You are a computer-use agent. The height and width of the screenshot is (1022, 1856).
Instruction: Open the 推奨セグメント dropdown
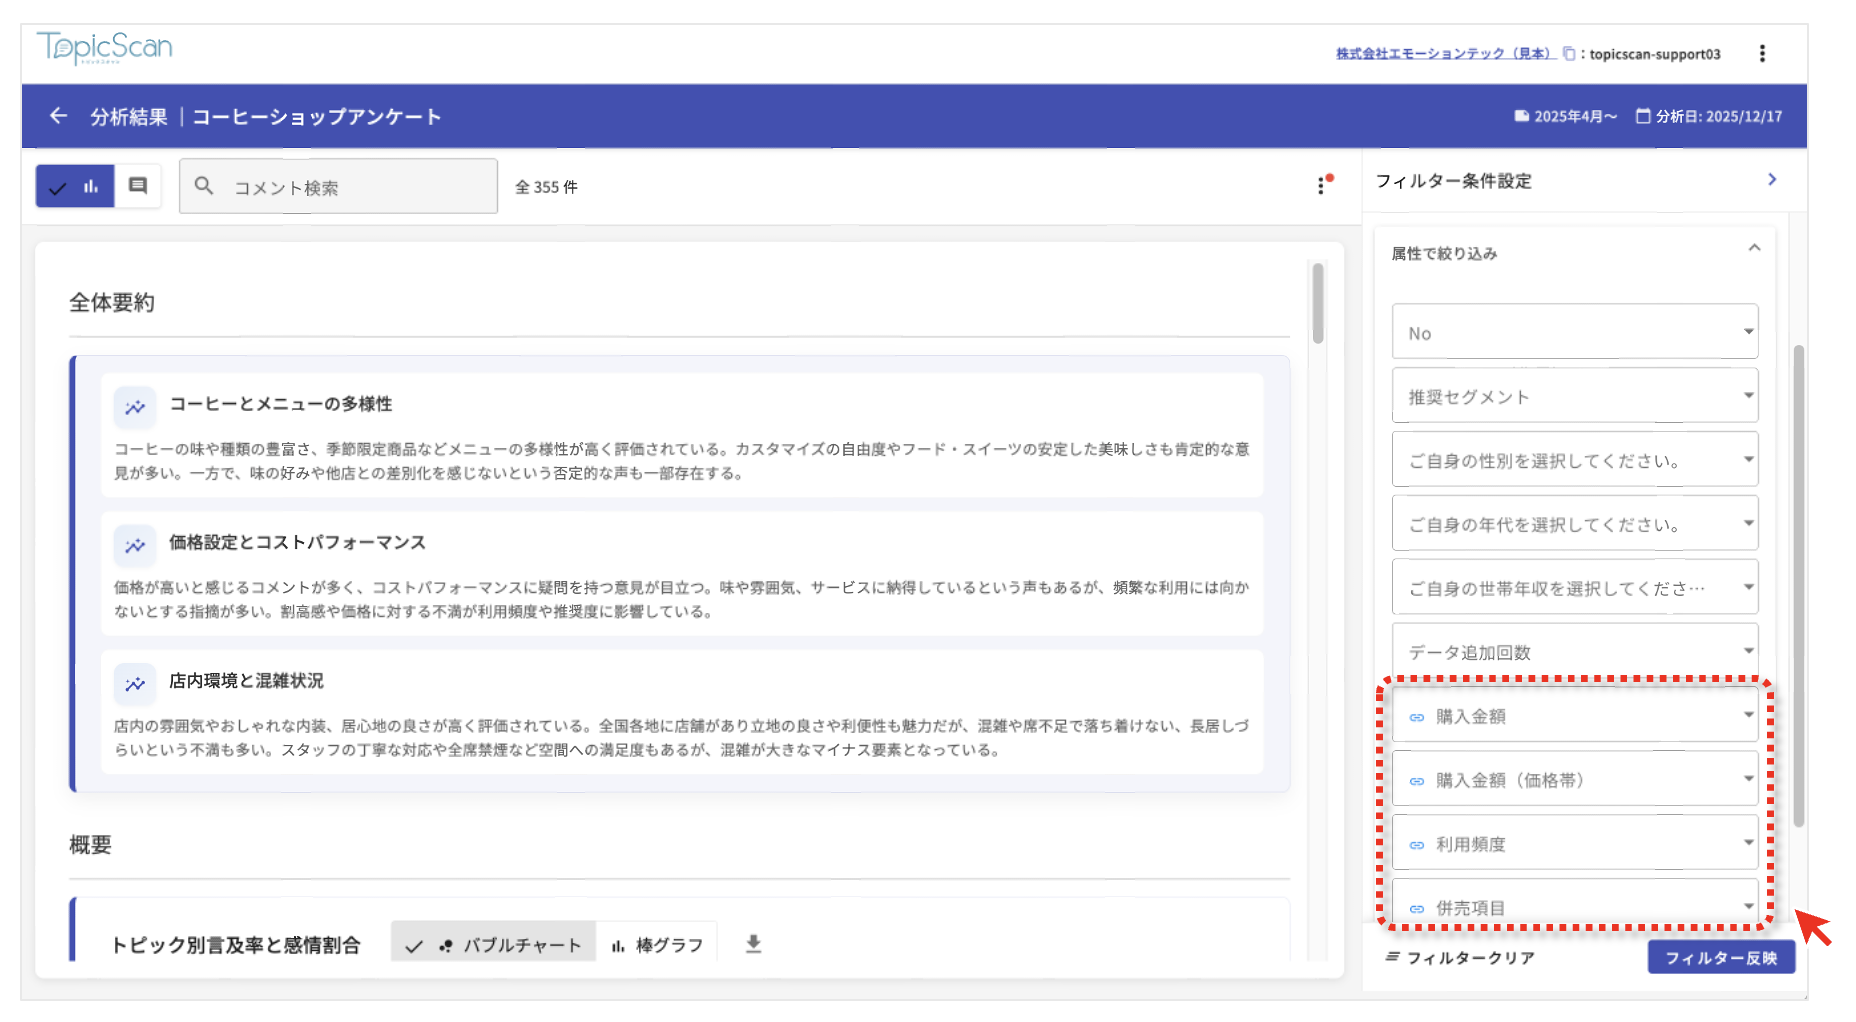[1574, 397]
